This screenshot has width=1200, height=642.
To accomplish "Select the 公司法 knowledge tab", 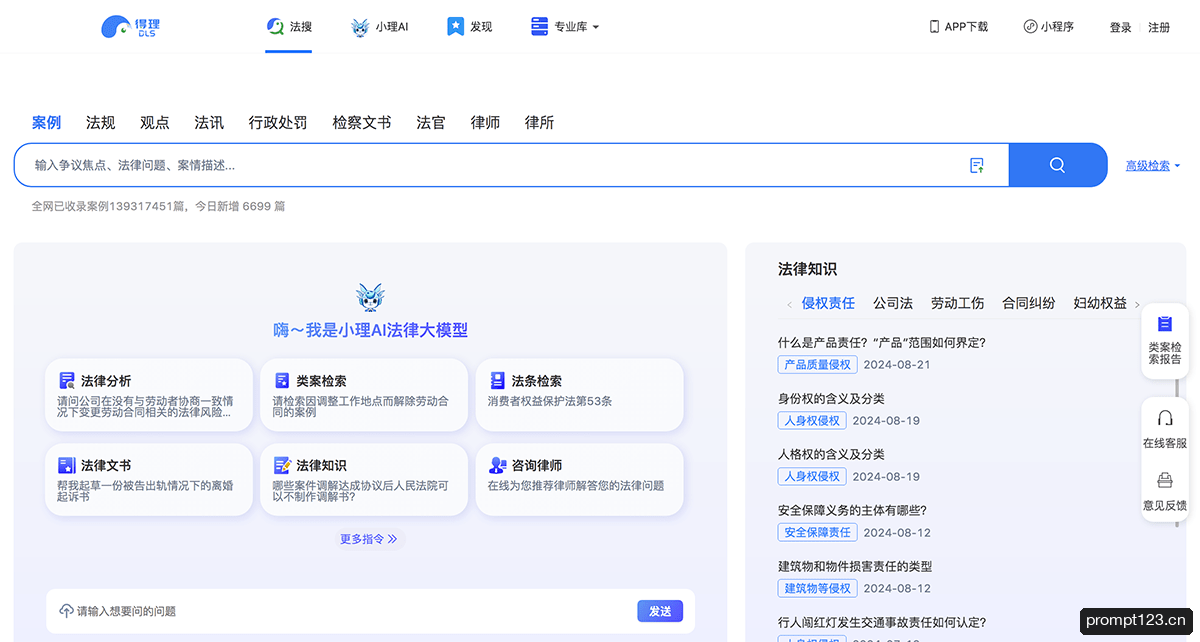I will coord(893,303).
